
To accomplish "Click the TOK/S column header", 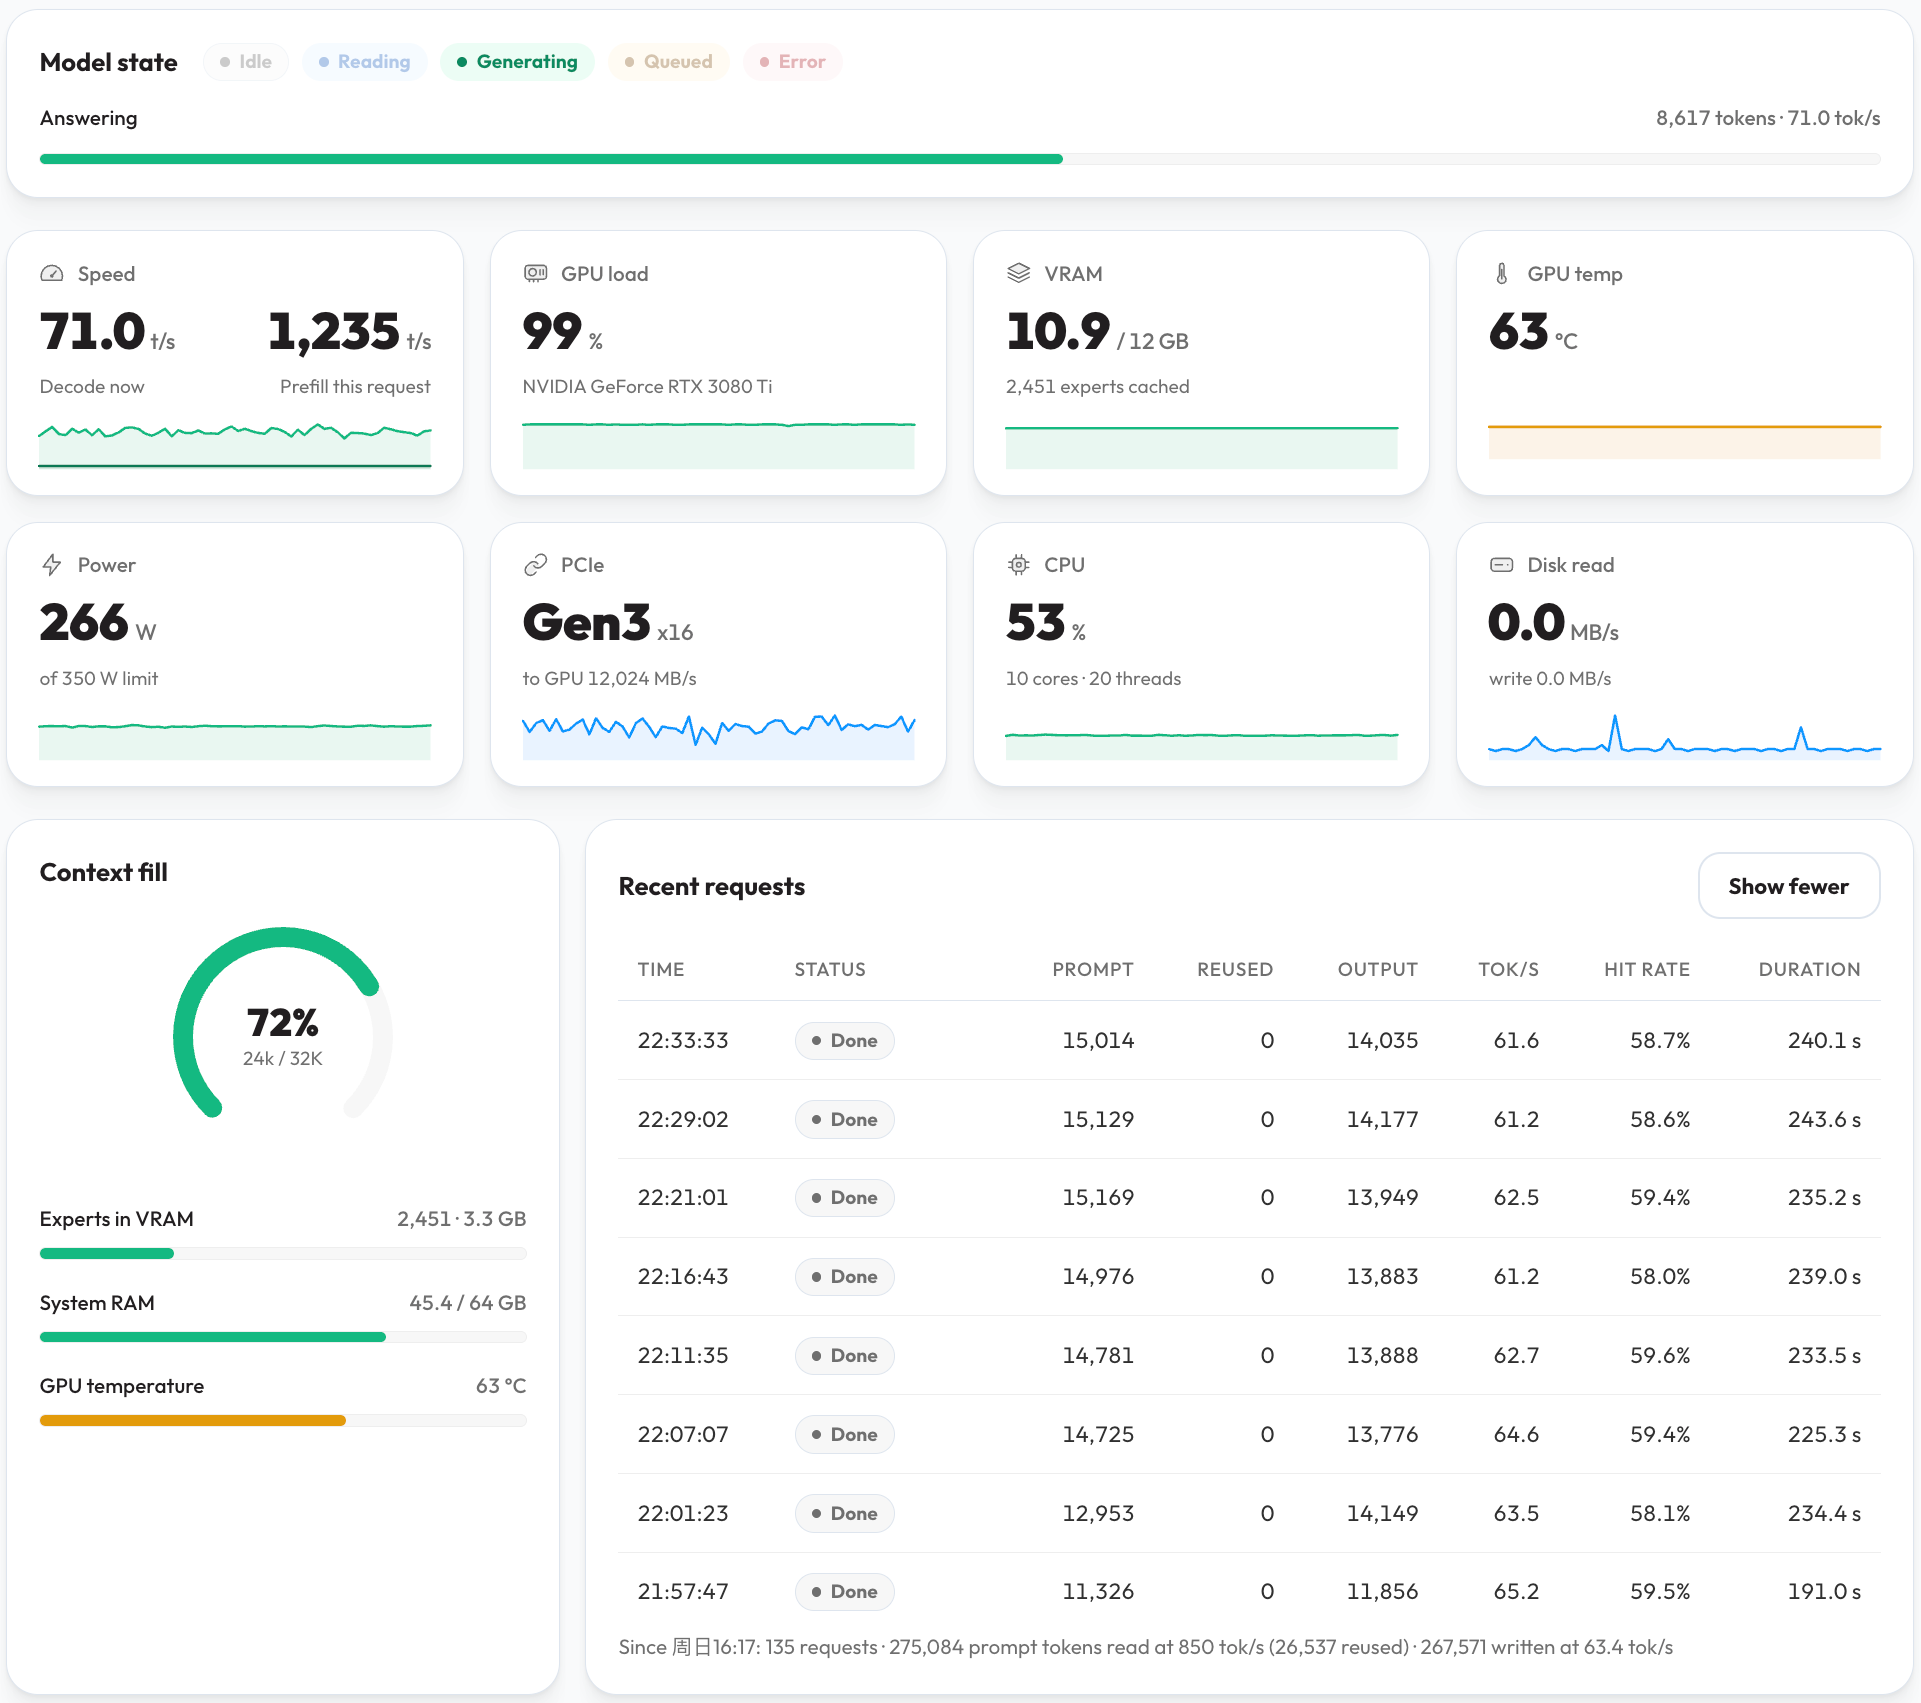I will (x=1508, y=969).
